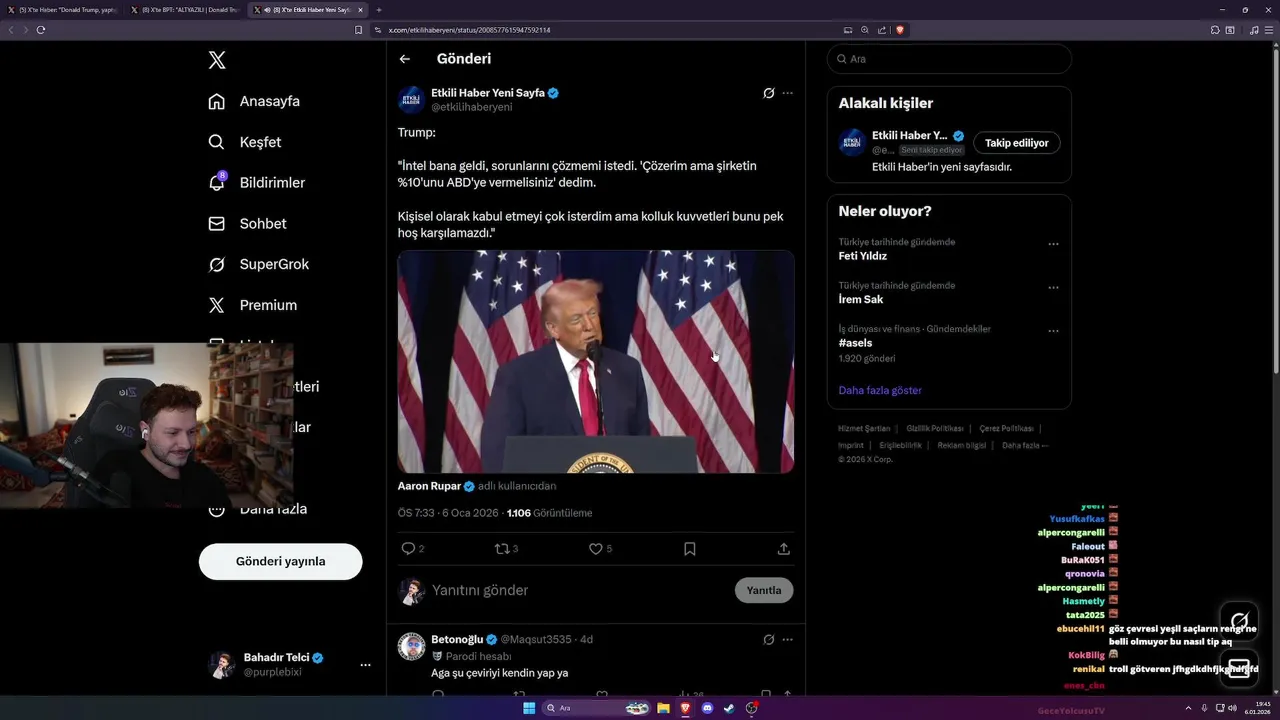The height and width of the screenshot is (720, 1280).
Task: Open Sohbet messages
Action: pos(247,224)
